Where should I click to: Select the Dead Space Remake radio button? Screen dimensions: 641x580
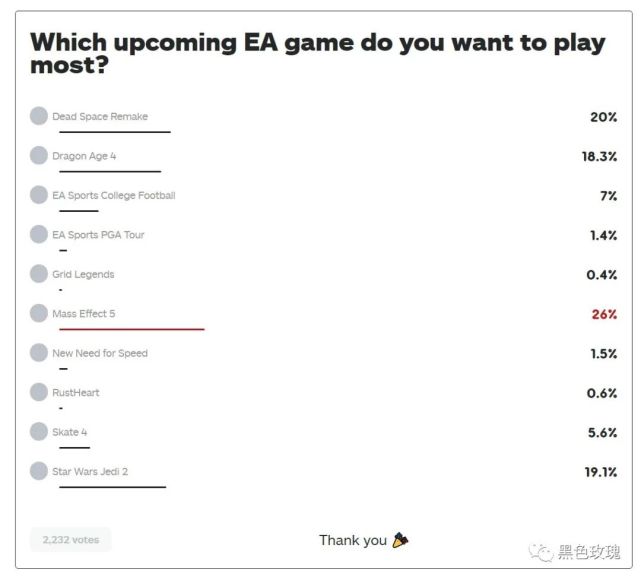(39, 116)
